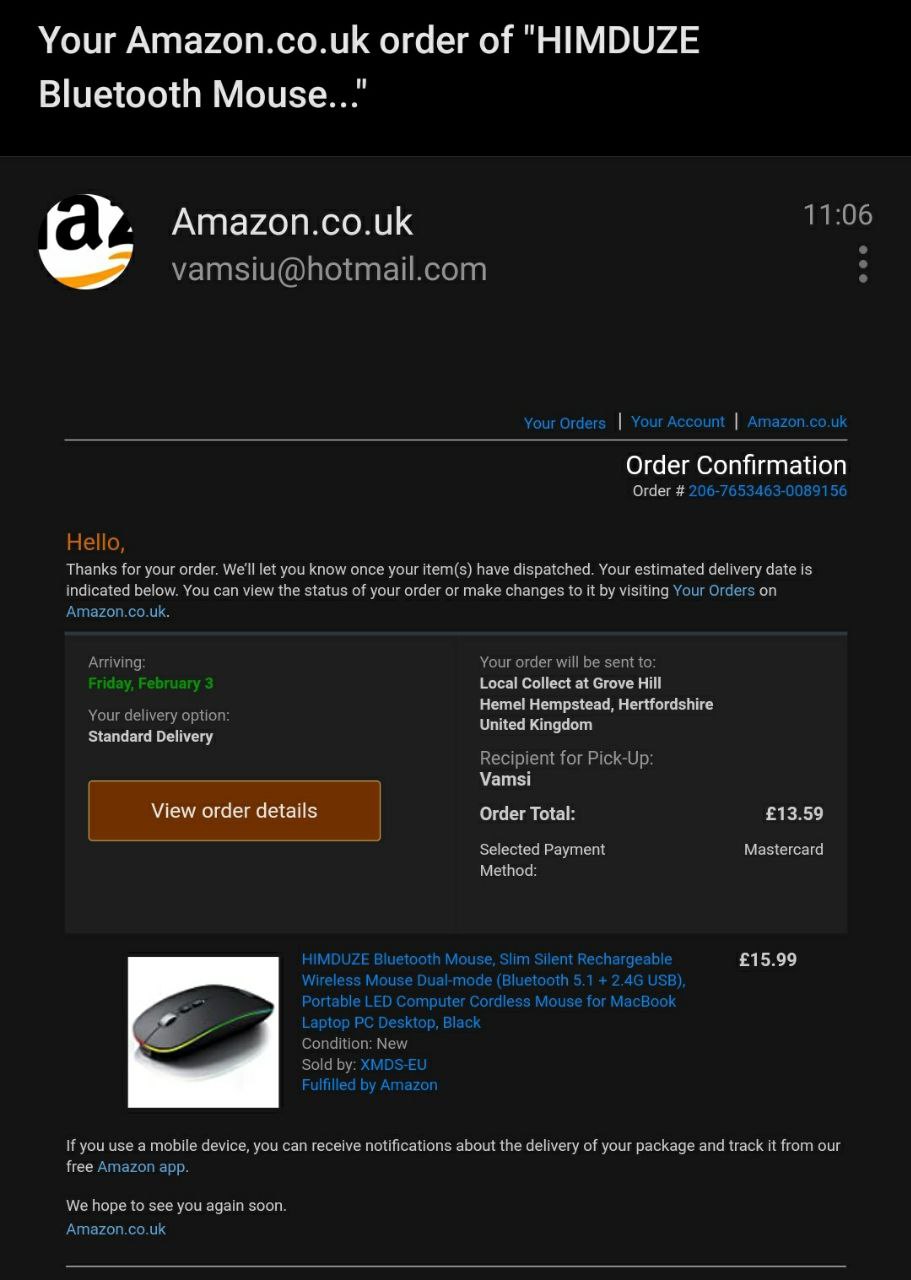View the mouse product thumbnail image
911x1280 pixels.
coord(204,1032)
